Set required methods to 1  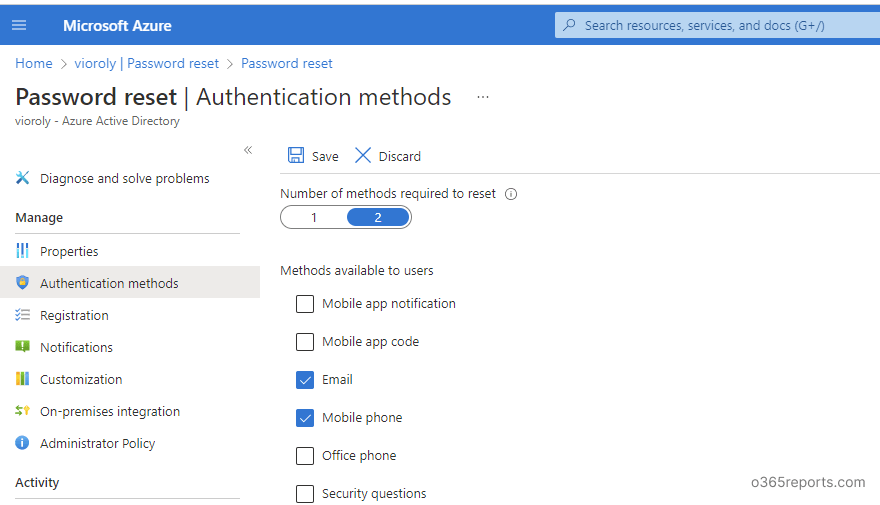(x=314, y=217)
